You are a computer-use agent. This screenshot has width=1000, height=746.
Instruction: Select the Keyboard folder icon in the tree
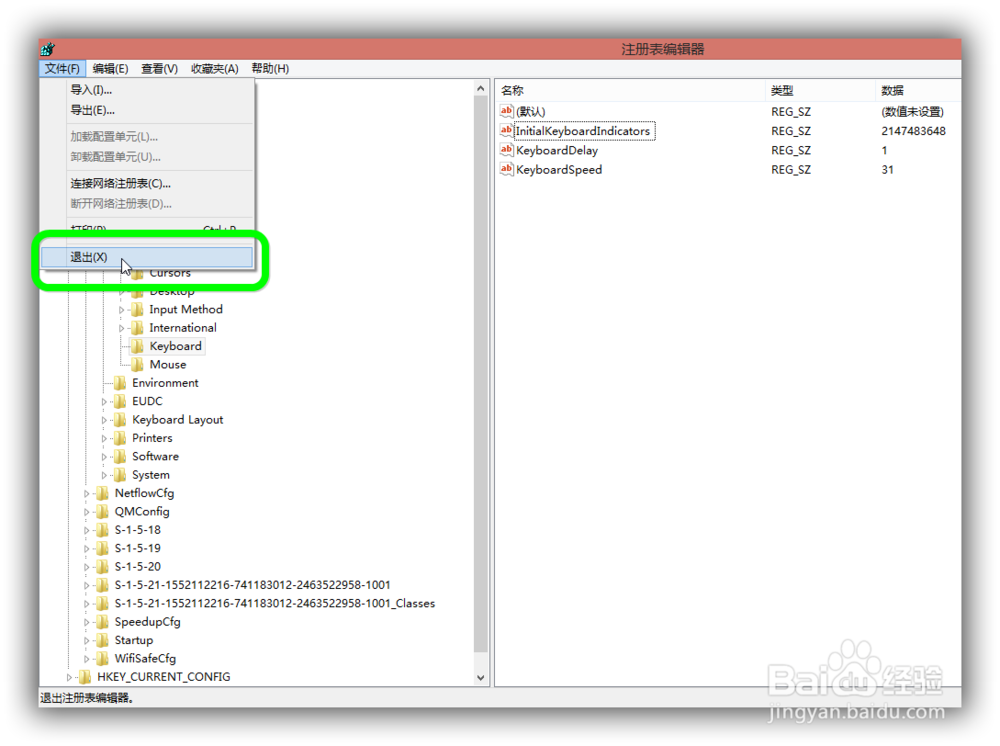coord(137,345)
